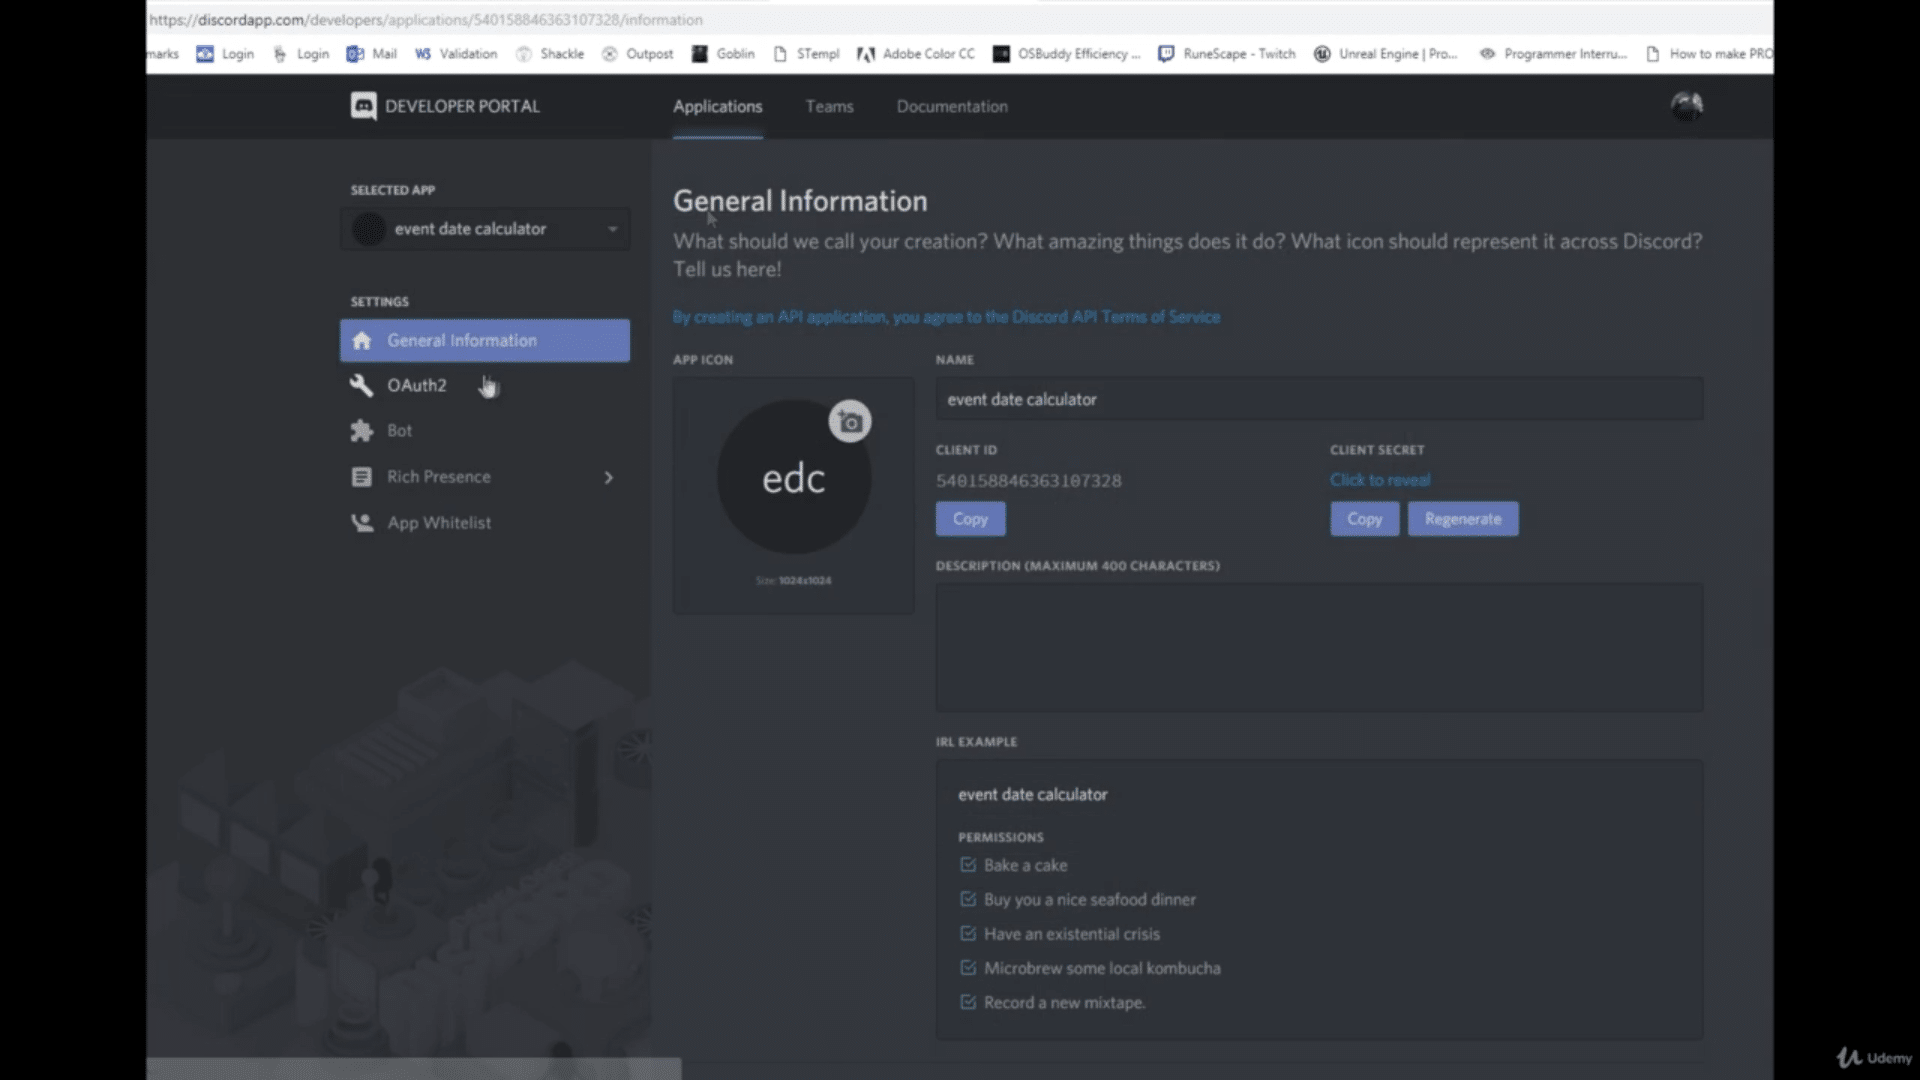The image size is (1920, 1080).
Task: Click the Developer Portal home icon
Action: pyautogui.click(x=363, y=105)
